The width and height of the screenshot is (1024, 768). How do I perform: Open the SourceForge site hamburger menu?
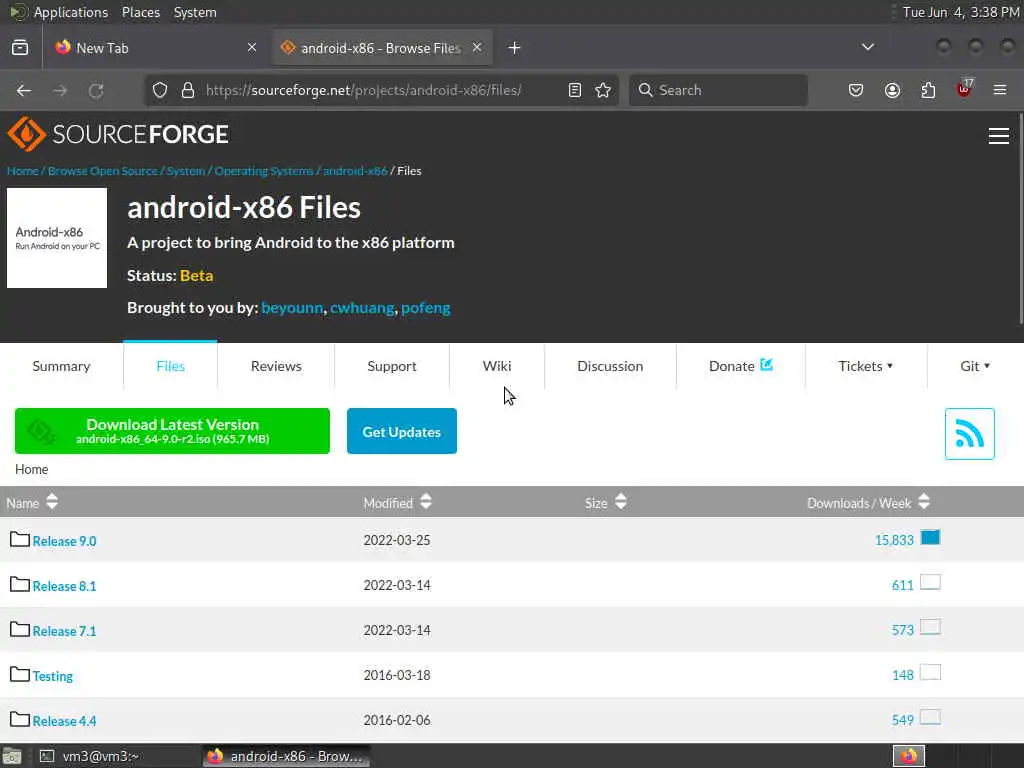coord(999,135)
